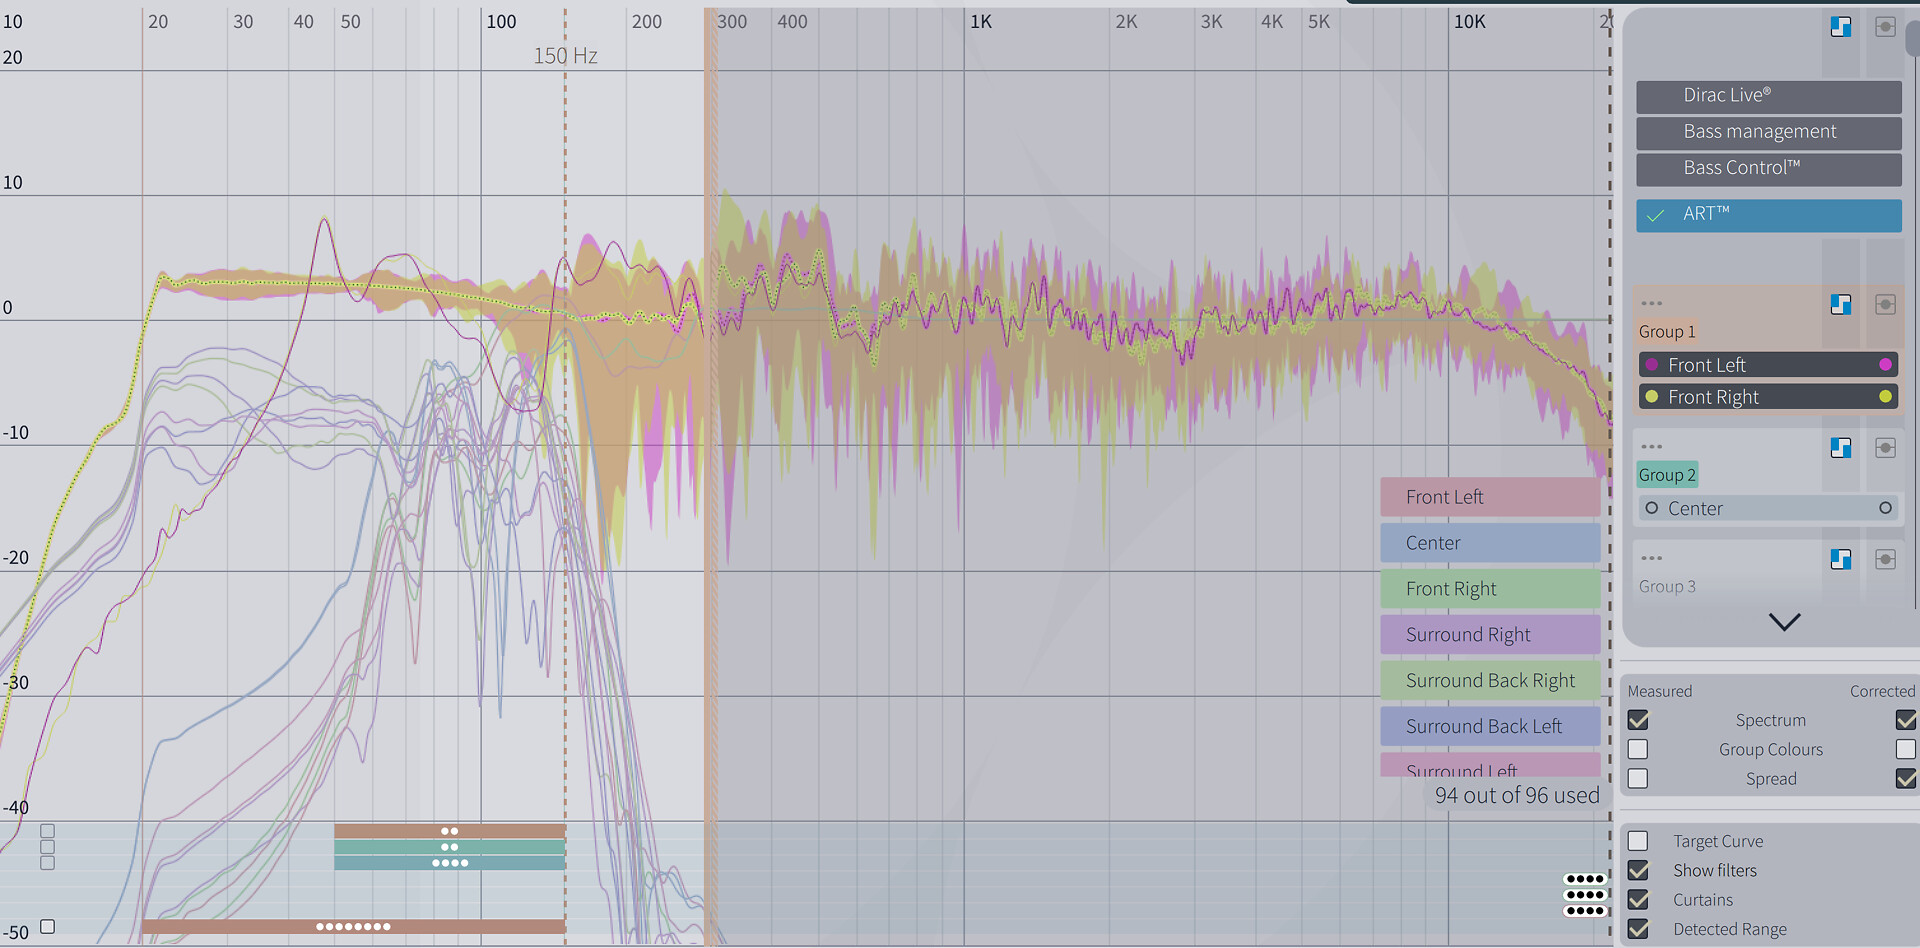
Task: Click the Surround Back Right legend label
Action: point(1489,681)
